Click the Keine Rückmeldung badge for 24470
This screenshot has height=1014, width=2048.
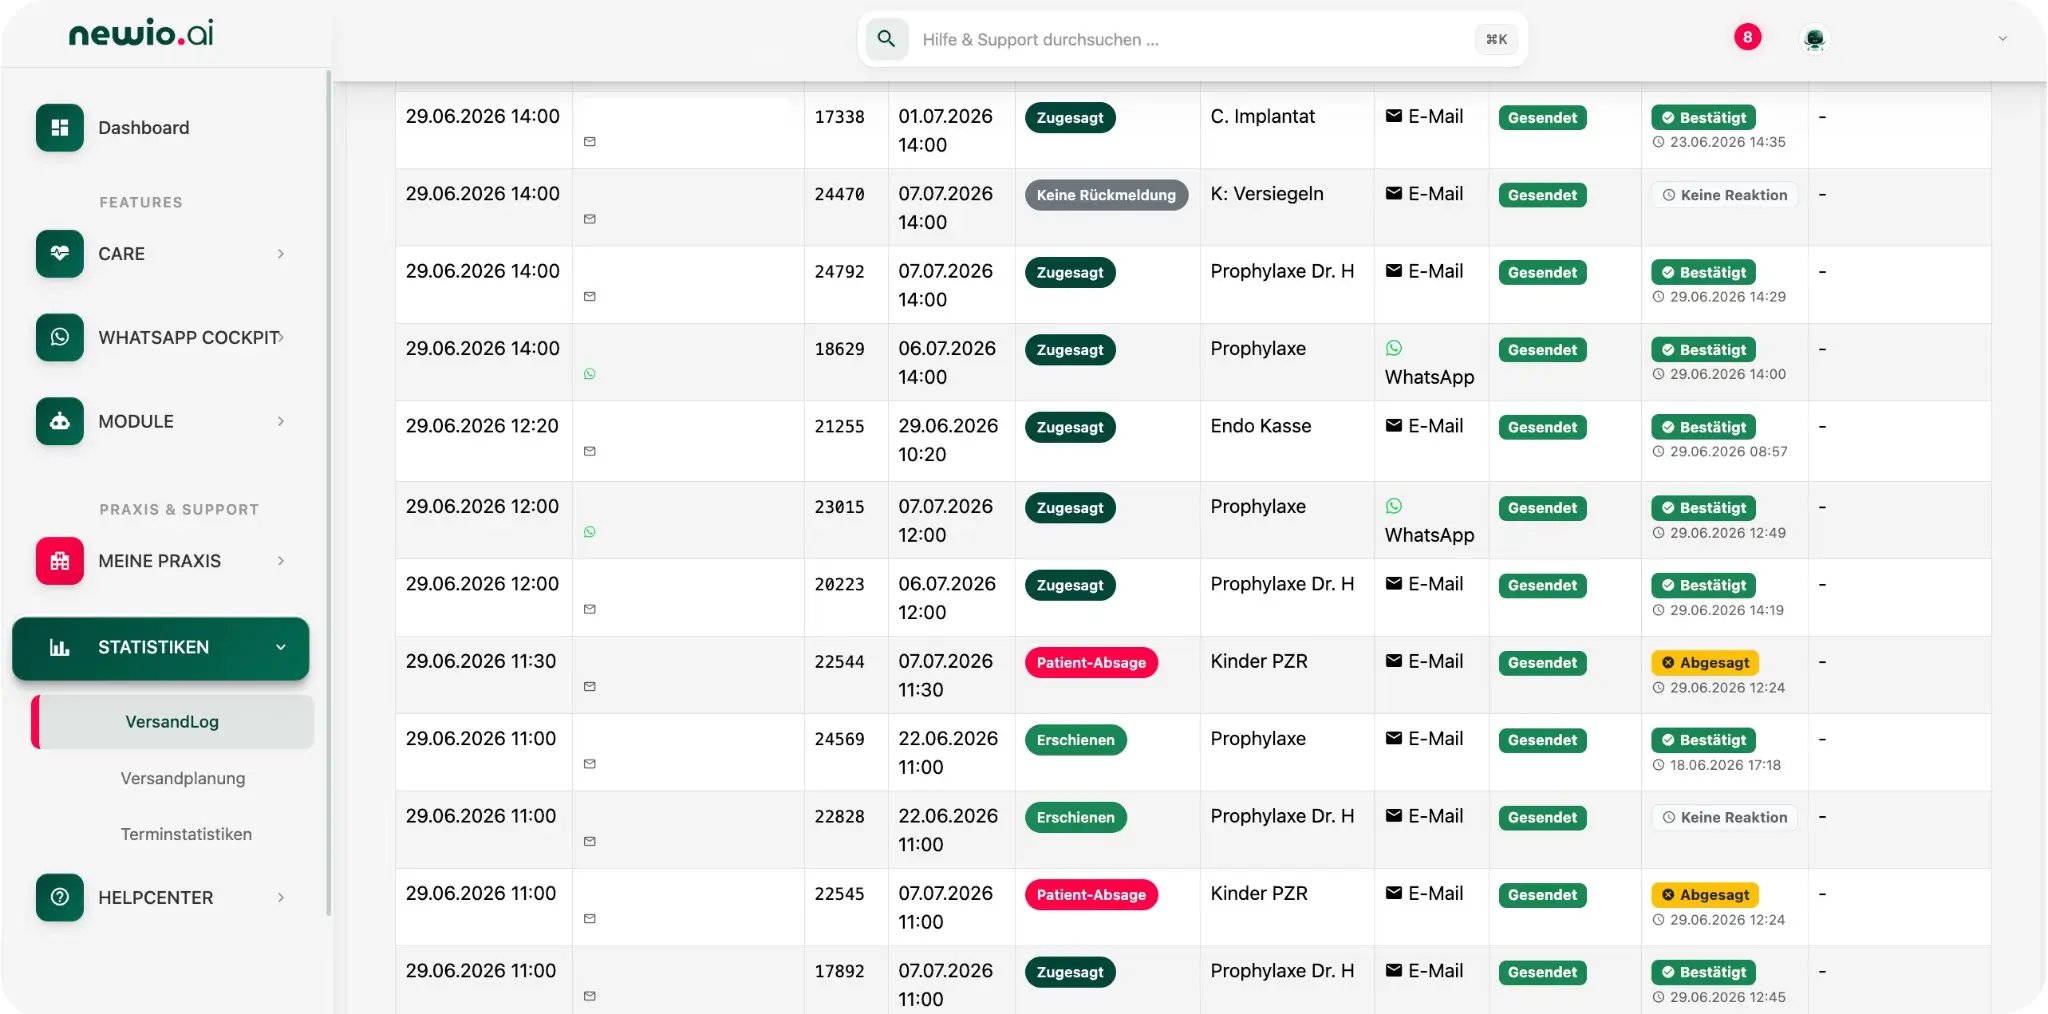(x=1106, y=195)
